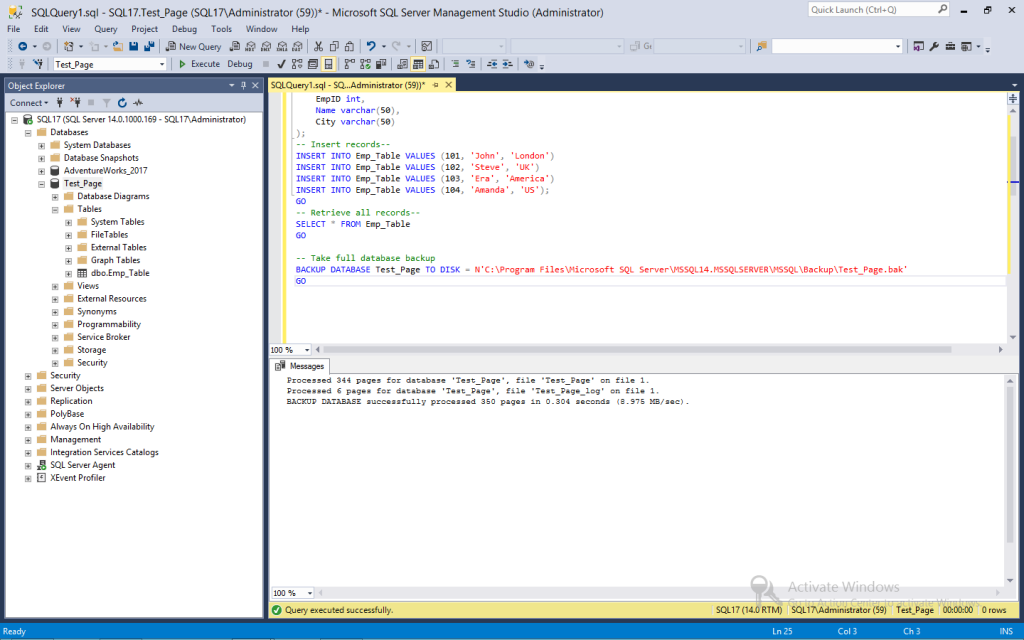The width and height of the screenshot is (1024, 640).
Task: Save the current query file
Action: [x=133, y=46]
